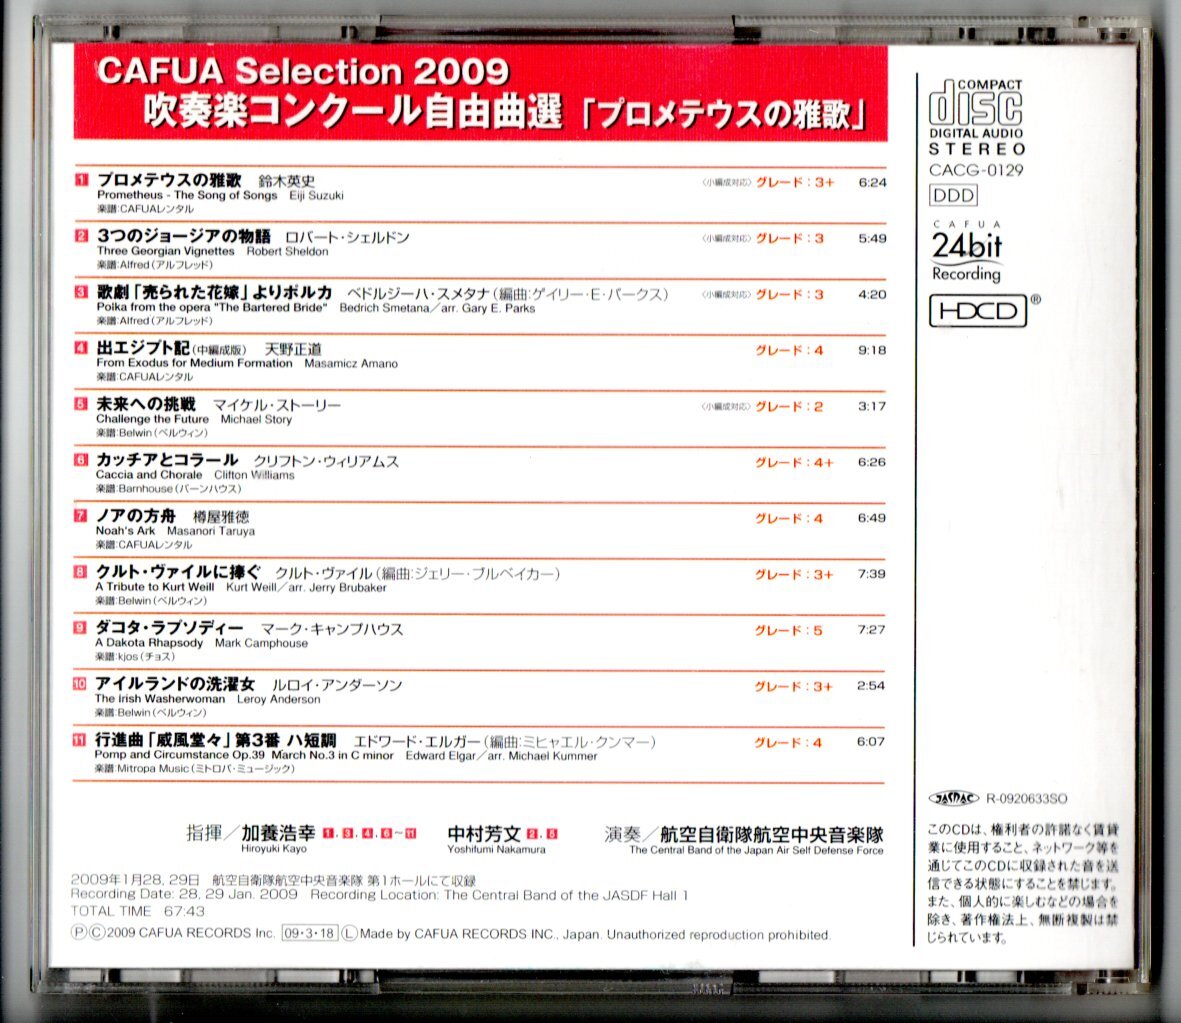Click the JASRAC oval logo
1181x1023 pixels.
tap(953, 799)
